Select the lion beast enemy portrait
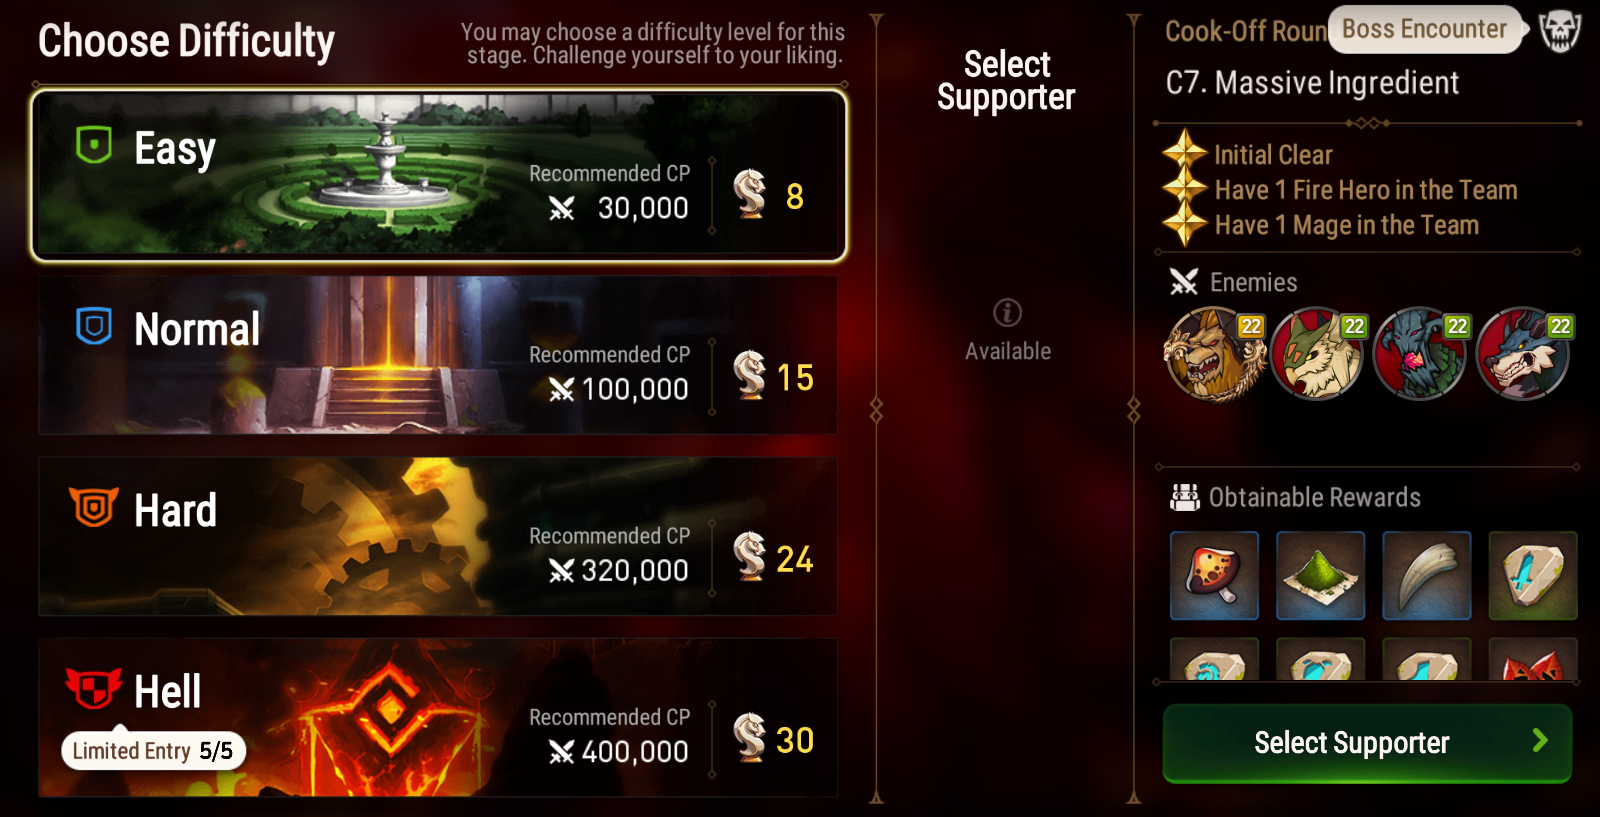Viewport: 1600px width, 817px height. coord(1215,354)
